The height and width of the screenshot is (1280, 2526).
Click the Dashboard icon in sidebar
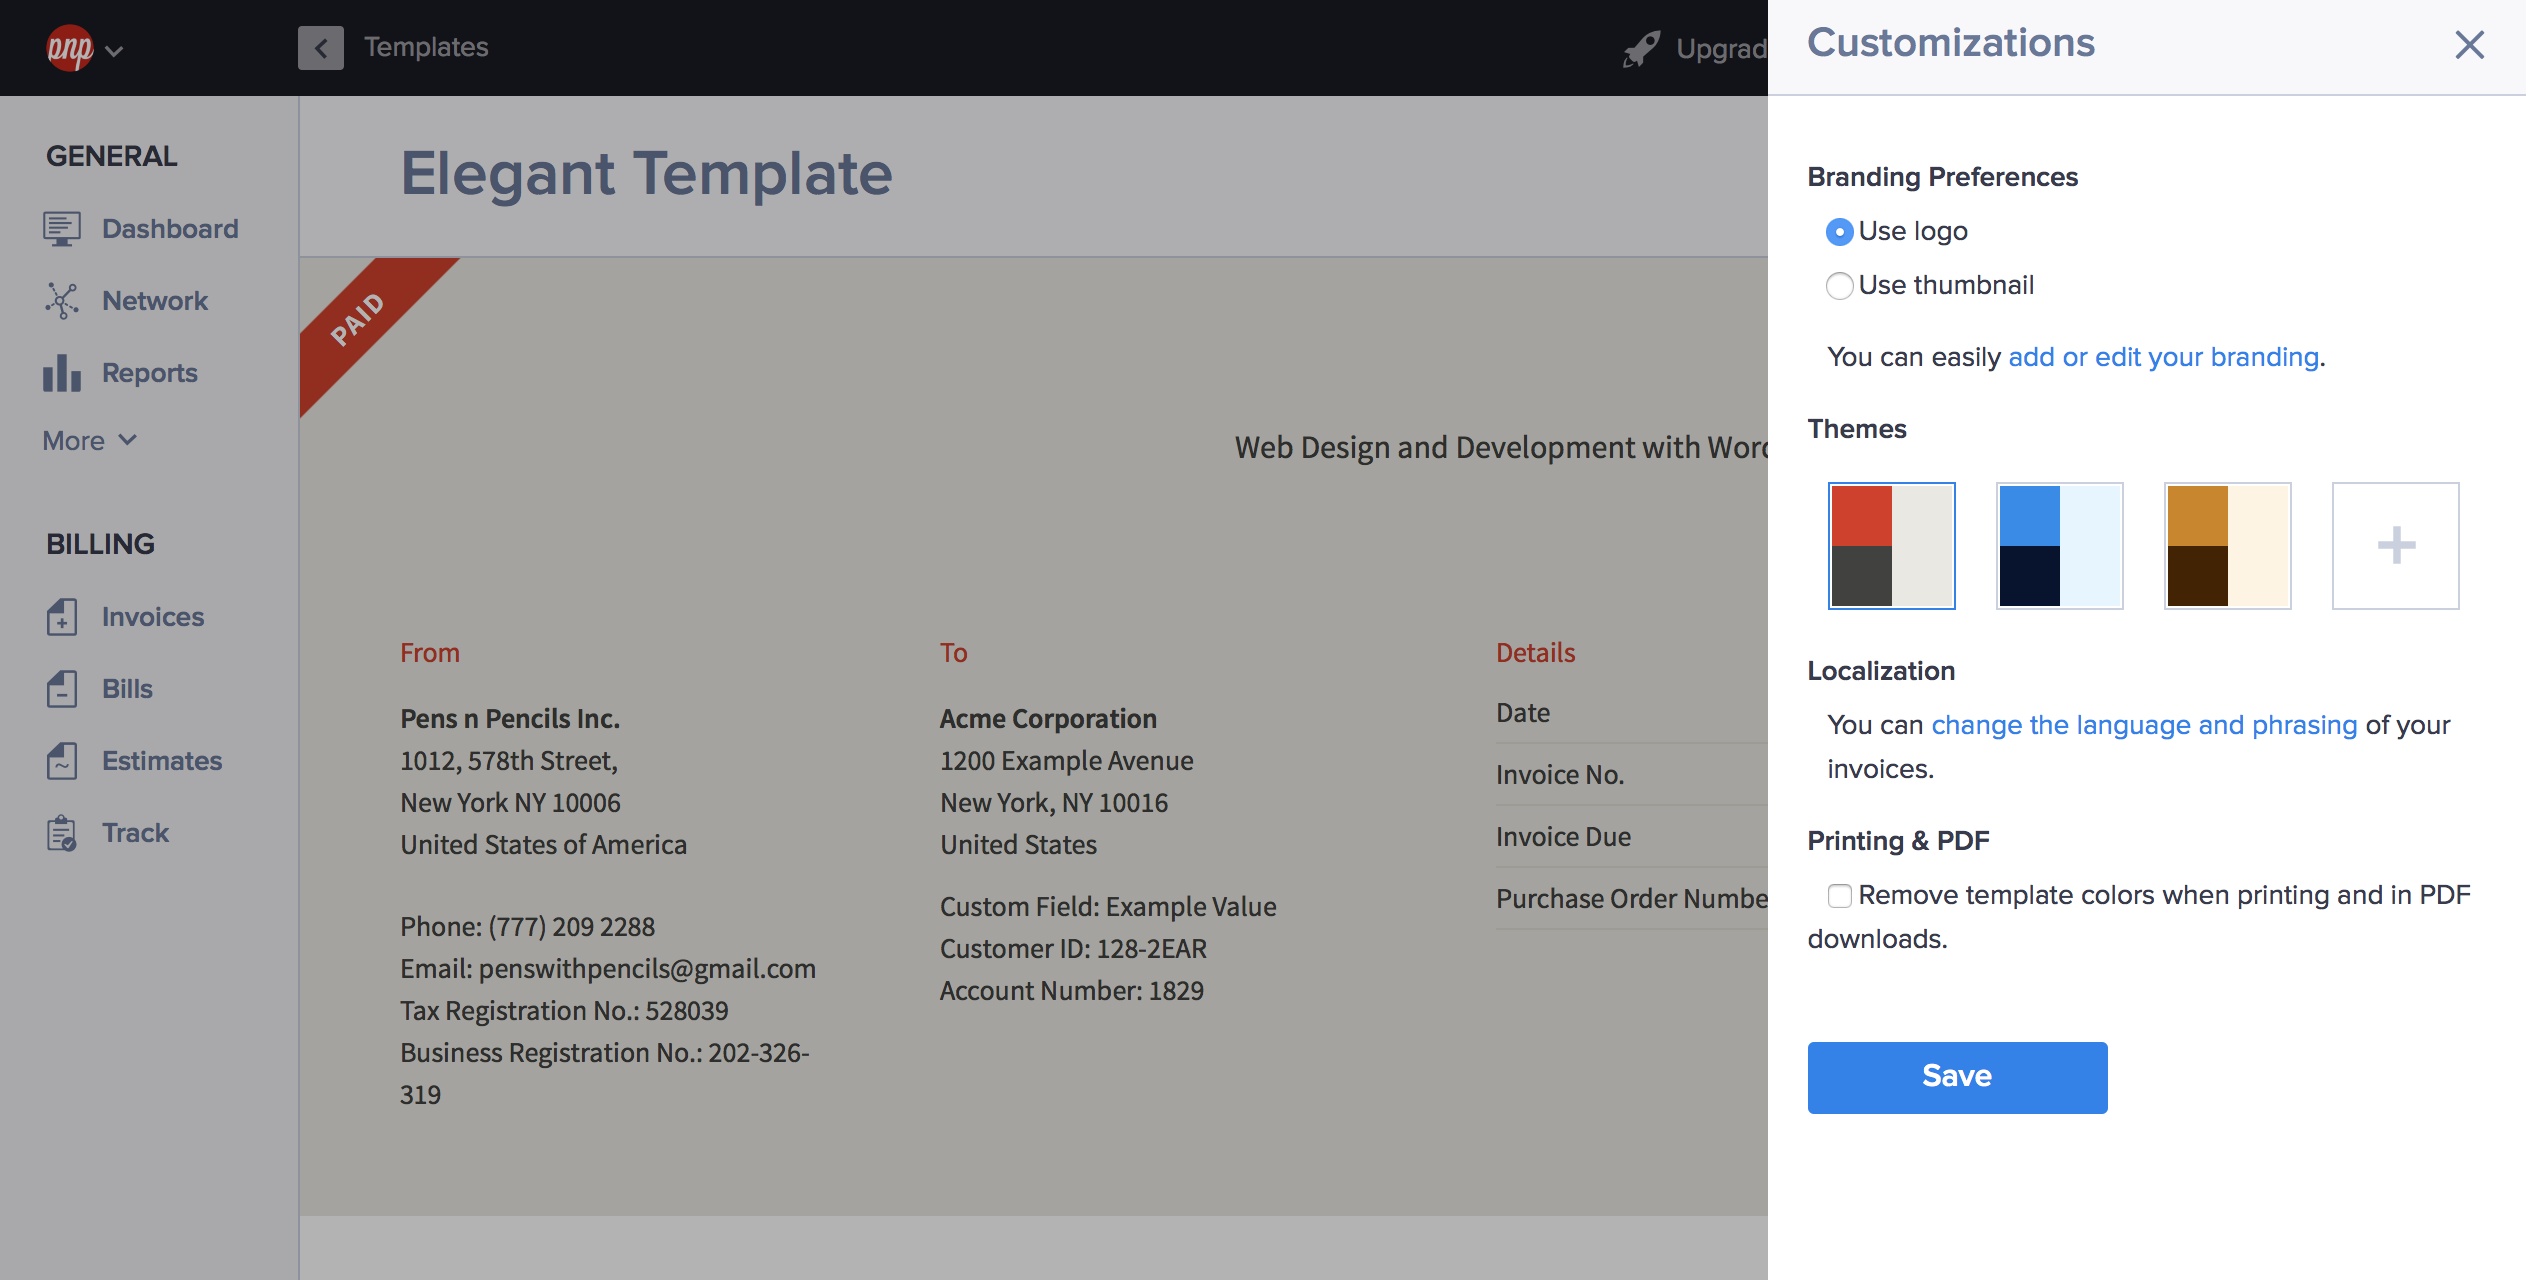click(x=60, y=227)
